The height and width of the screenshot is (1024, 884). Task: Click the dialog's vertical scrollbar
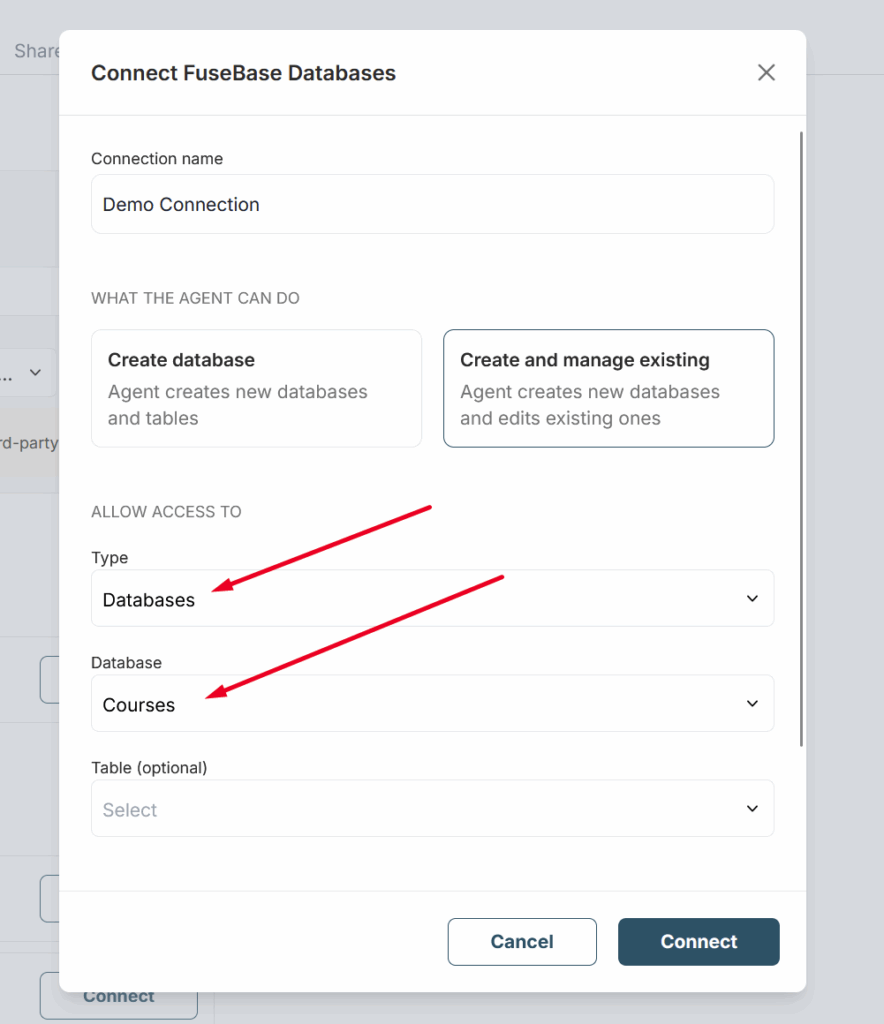coord(803,438)
